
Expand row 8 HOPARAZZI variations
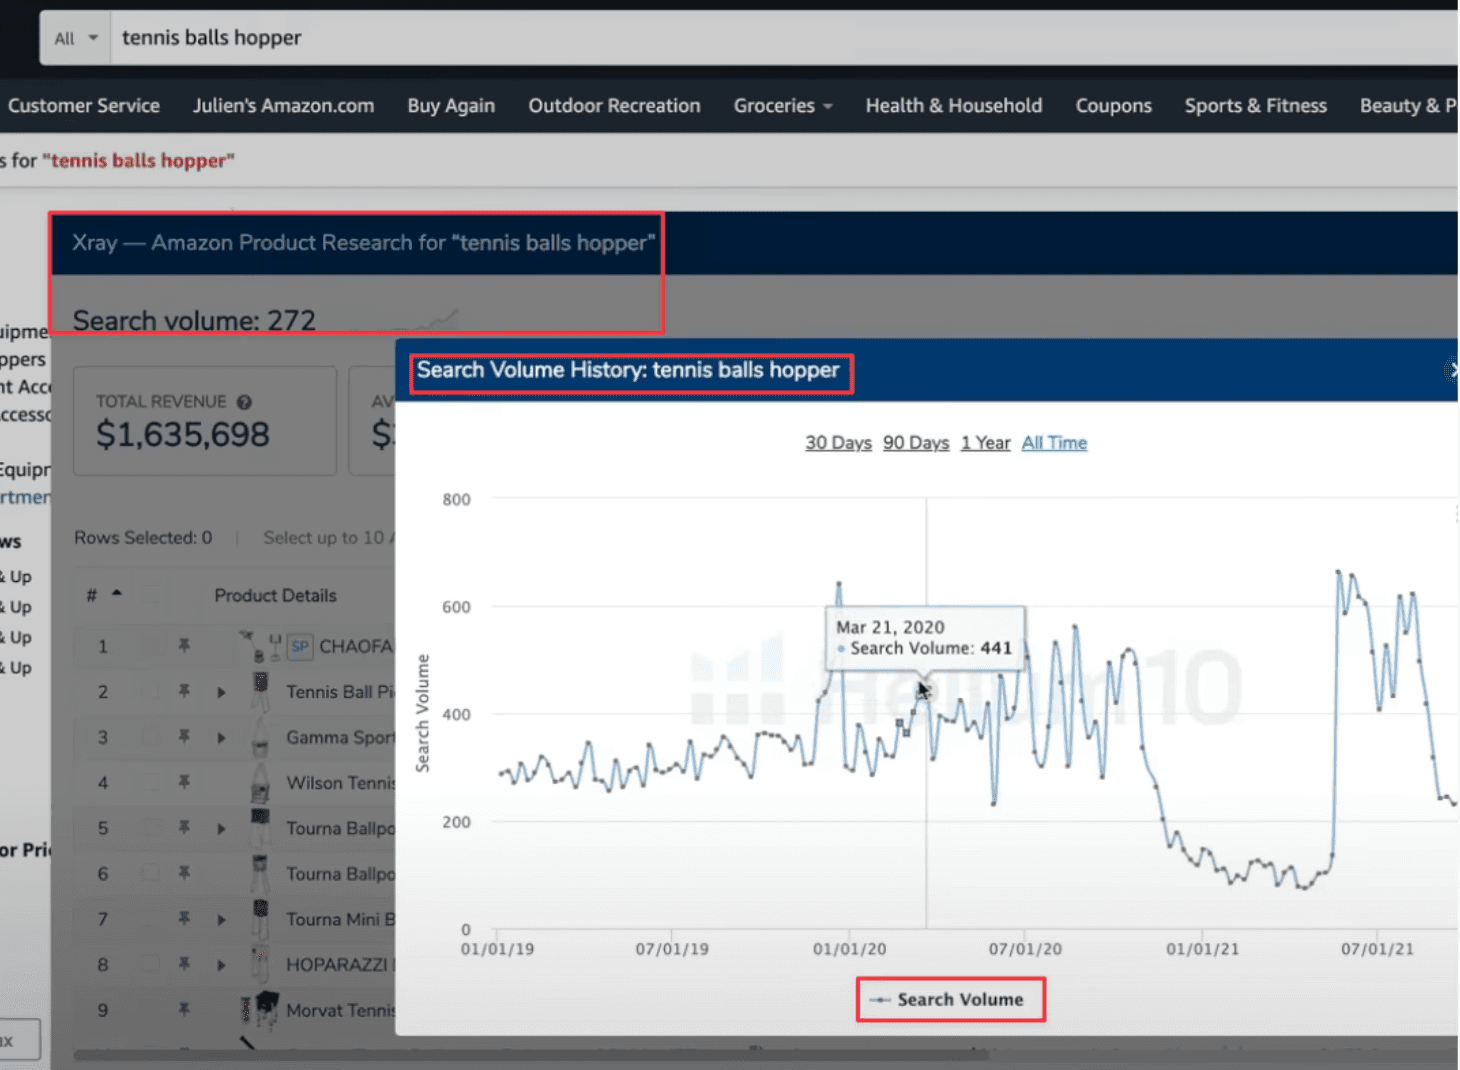coord(222,965)
